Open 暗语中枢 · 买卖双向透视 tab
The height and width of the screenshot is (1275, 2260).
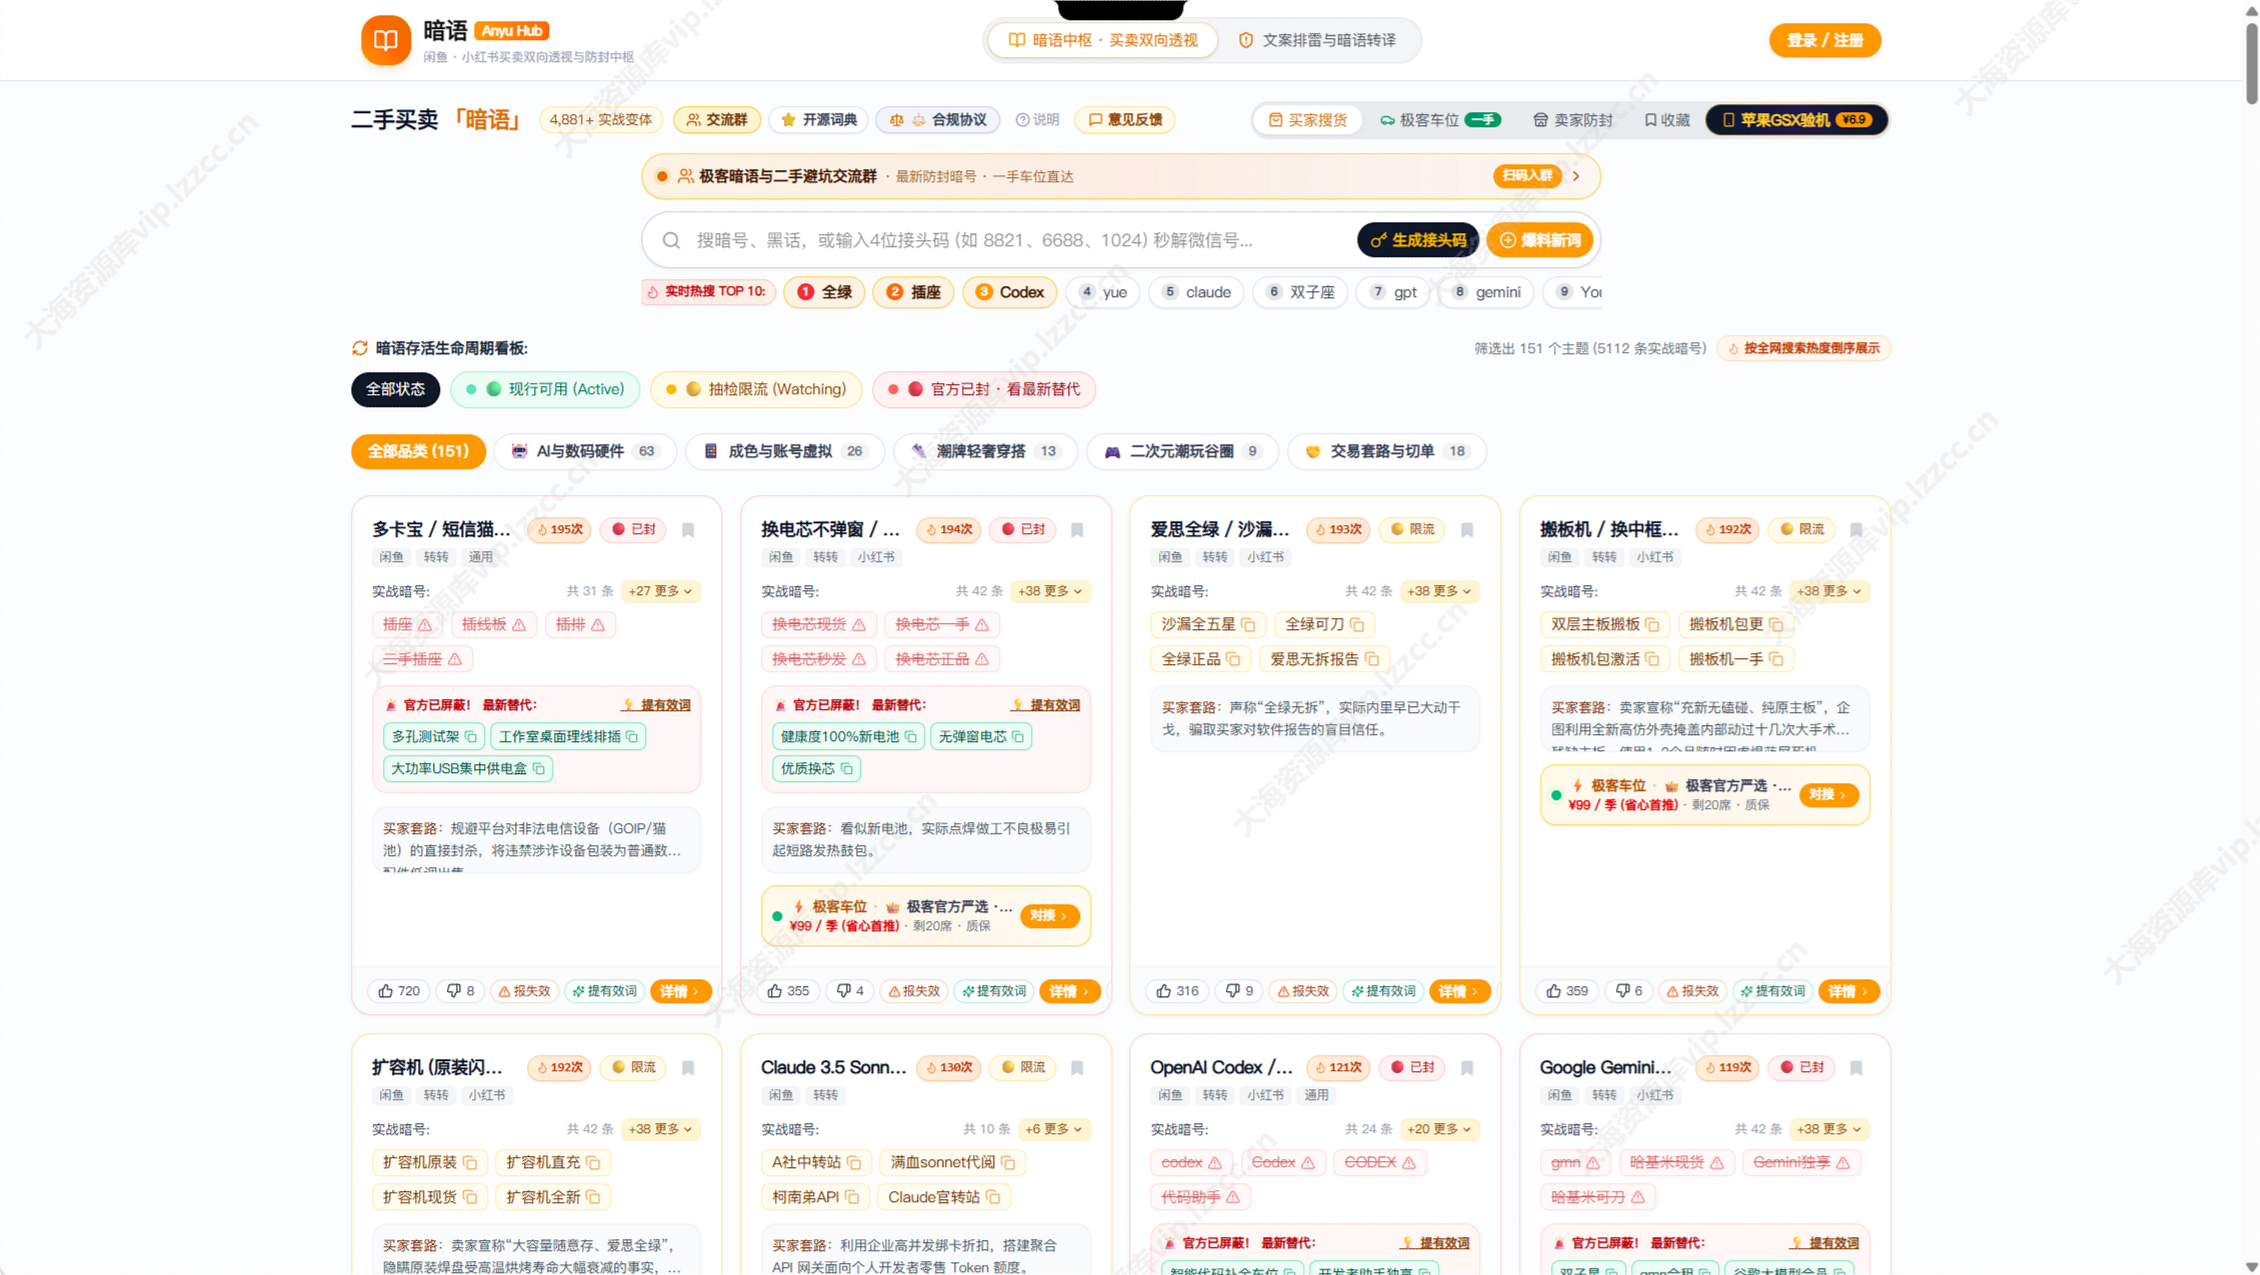click(x=1102, y=40)
